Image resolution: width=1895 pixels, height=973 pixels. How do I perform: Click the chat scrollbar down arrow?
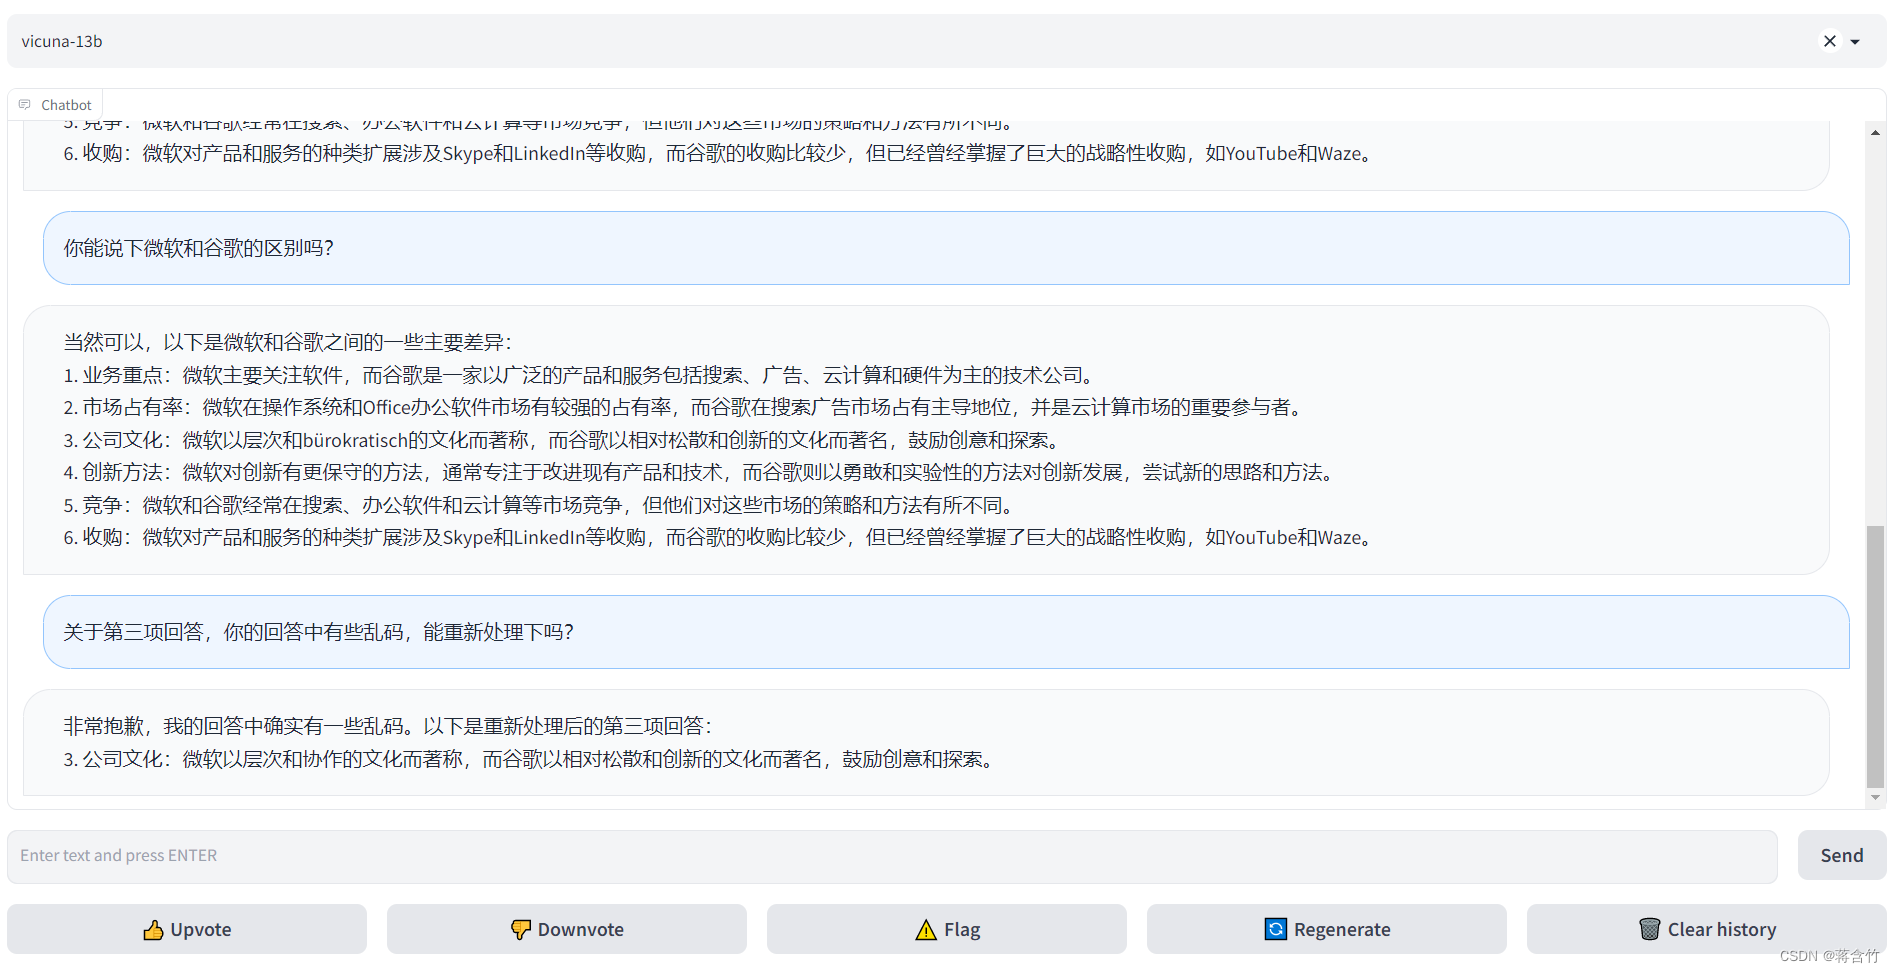click(1875, 798)
